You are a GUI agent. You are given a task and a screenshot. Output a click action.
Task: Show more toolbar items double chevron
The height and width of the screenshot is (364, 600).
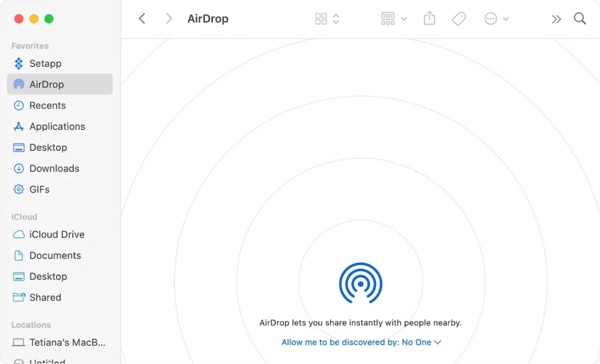coord(556,19)
